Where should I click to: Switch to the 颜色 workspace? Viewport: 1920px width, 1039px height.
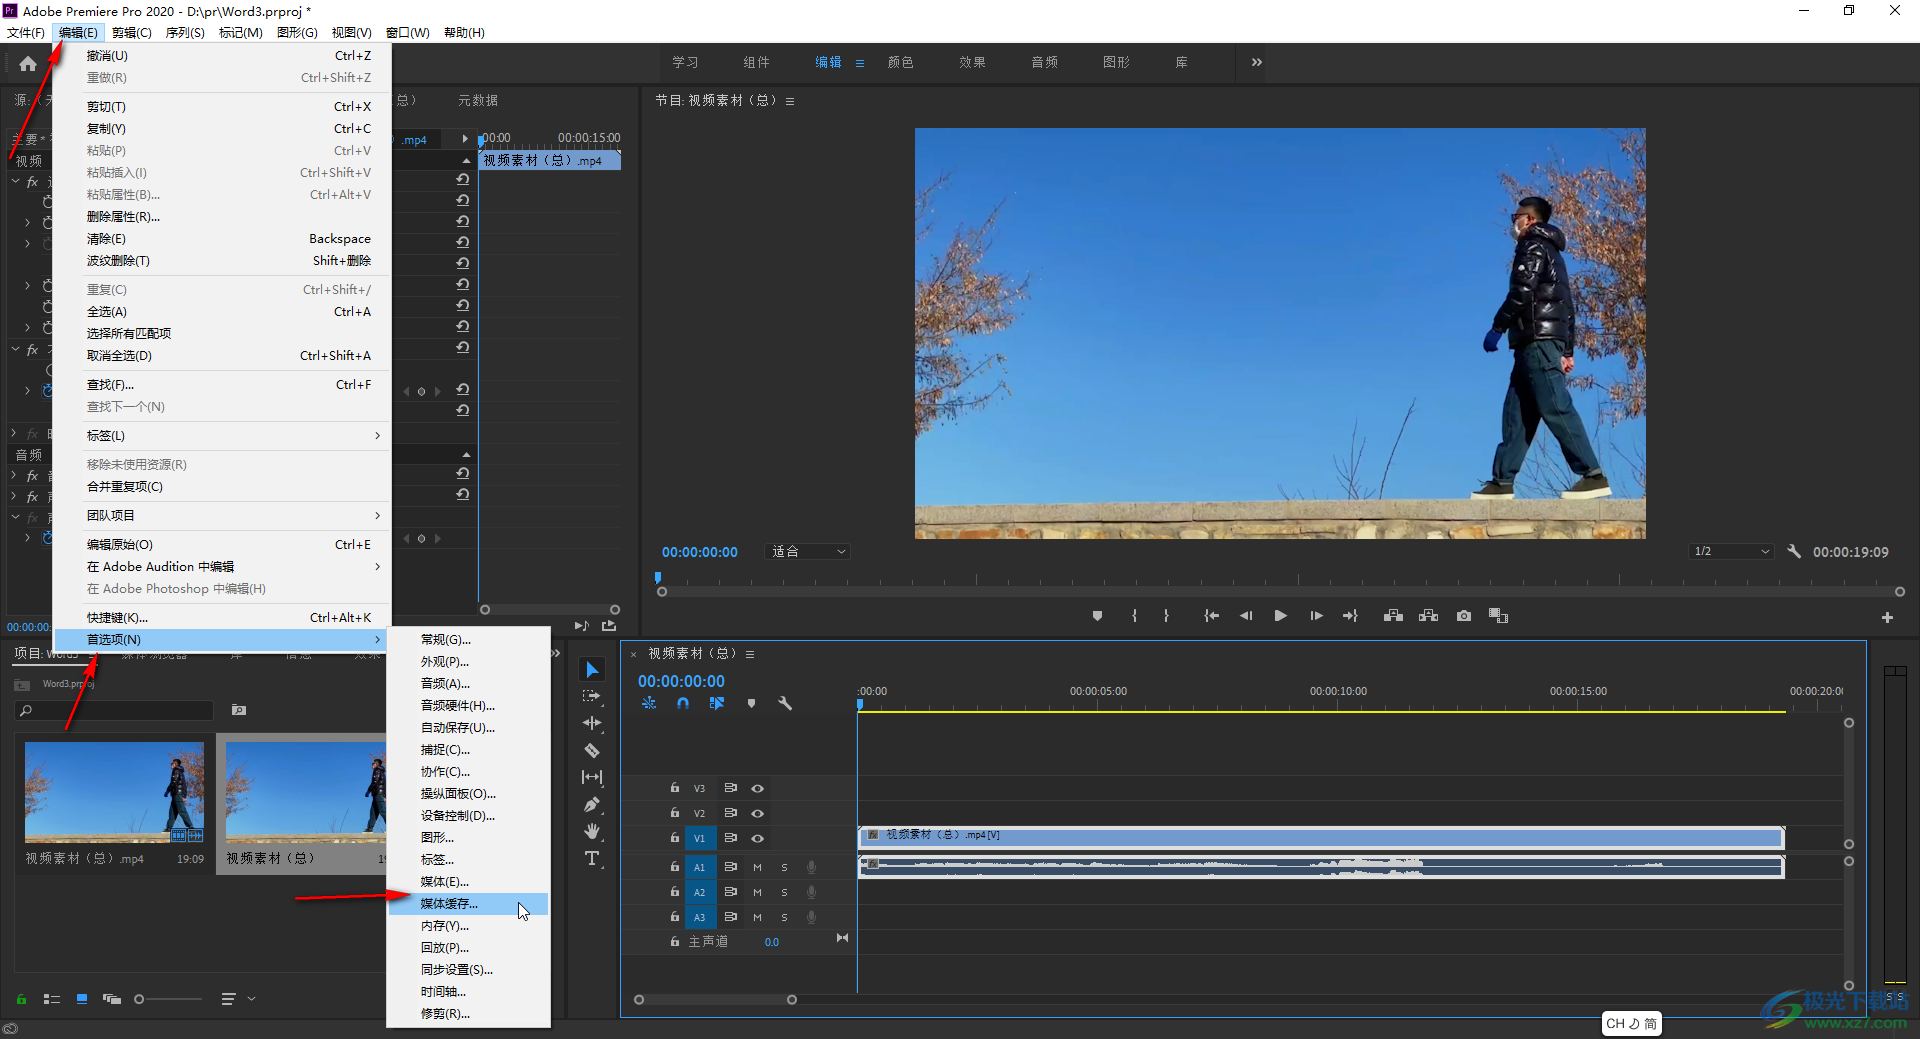pos(900,62)
